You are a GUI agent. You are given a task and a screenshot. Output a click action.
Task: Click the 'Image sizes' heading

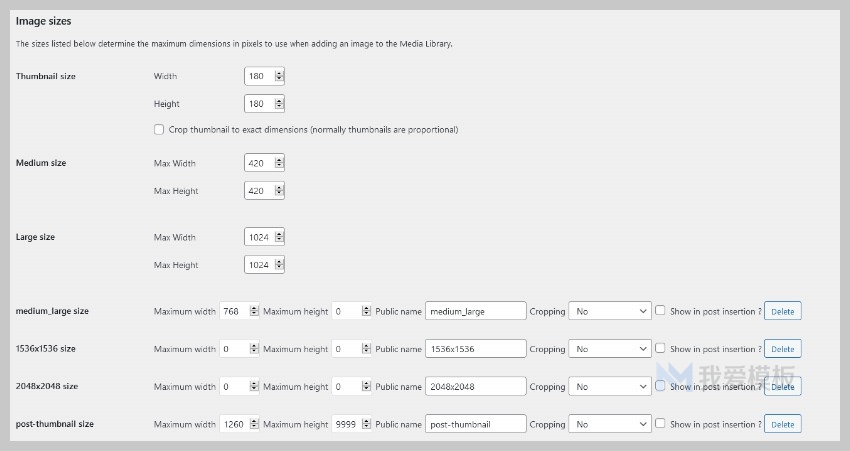click(x=43, y=21)
